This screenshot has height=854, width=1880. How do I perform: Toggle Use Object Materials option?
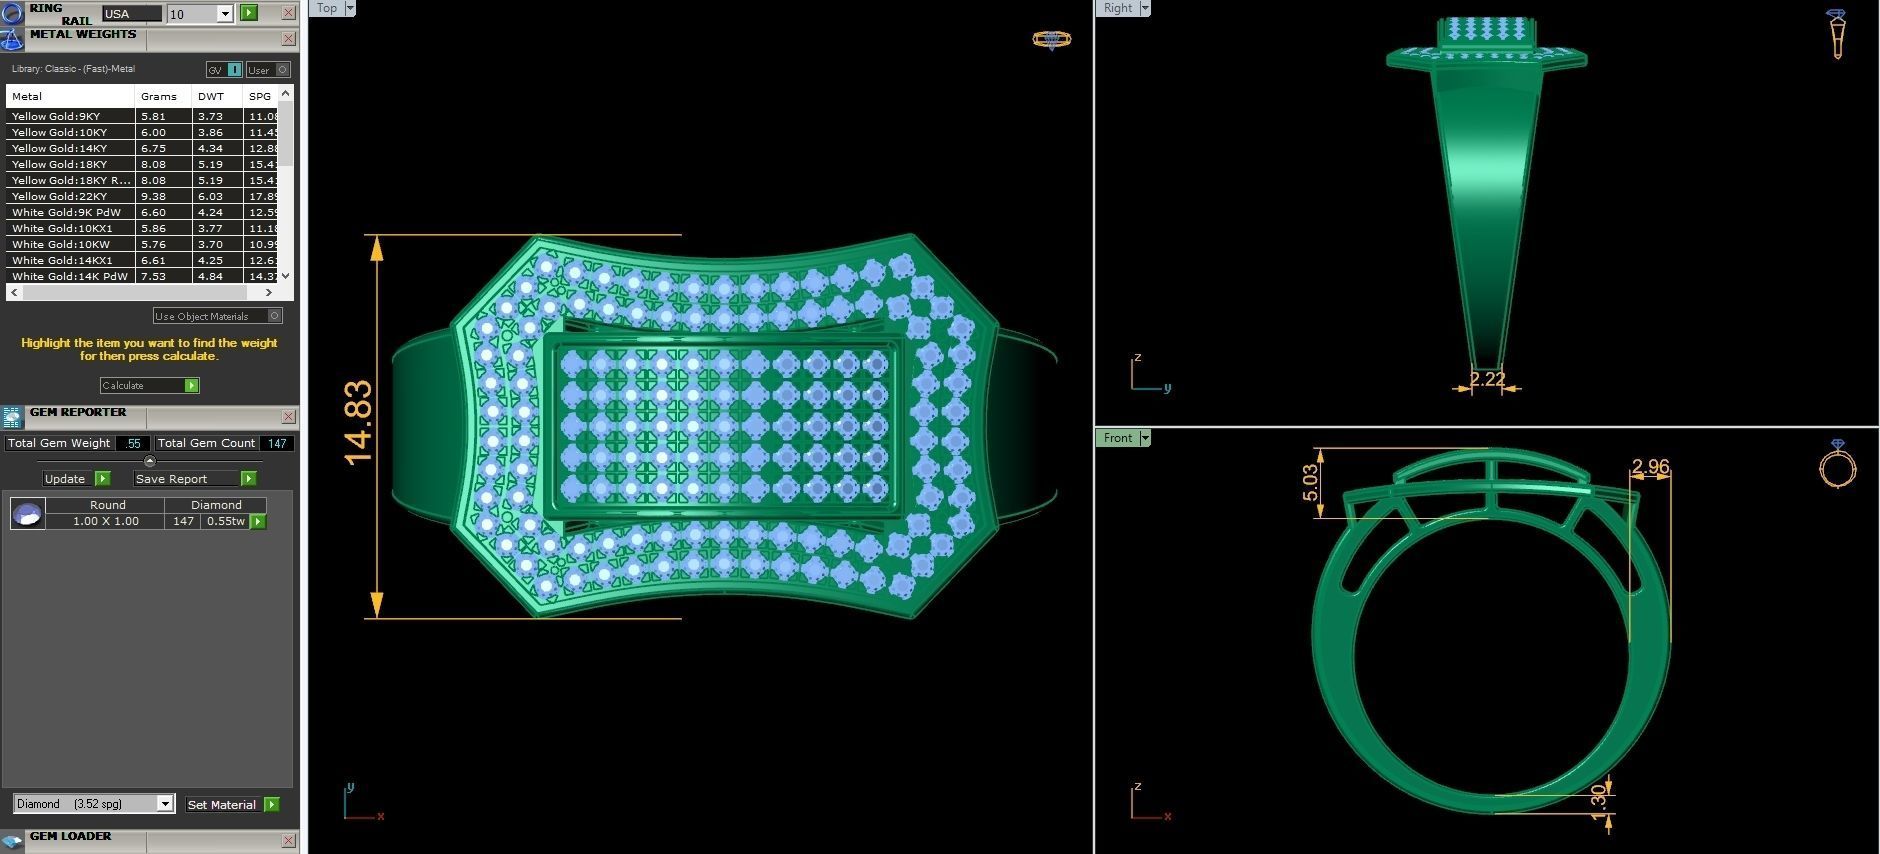(218, 316)
